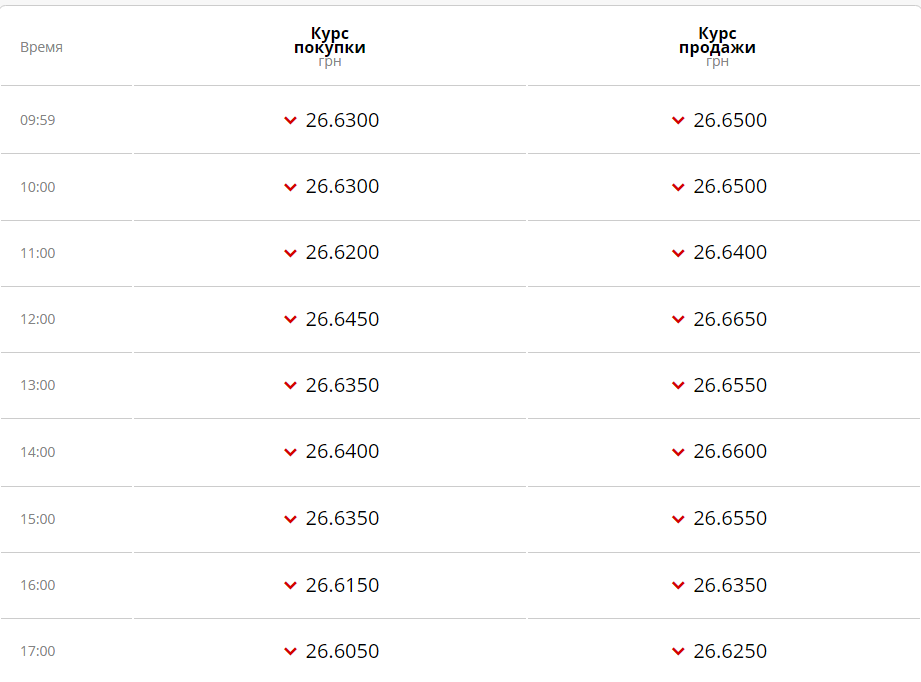Click down arrow beside 26.6050 buy rate

(290, 651)
